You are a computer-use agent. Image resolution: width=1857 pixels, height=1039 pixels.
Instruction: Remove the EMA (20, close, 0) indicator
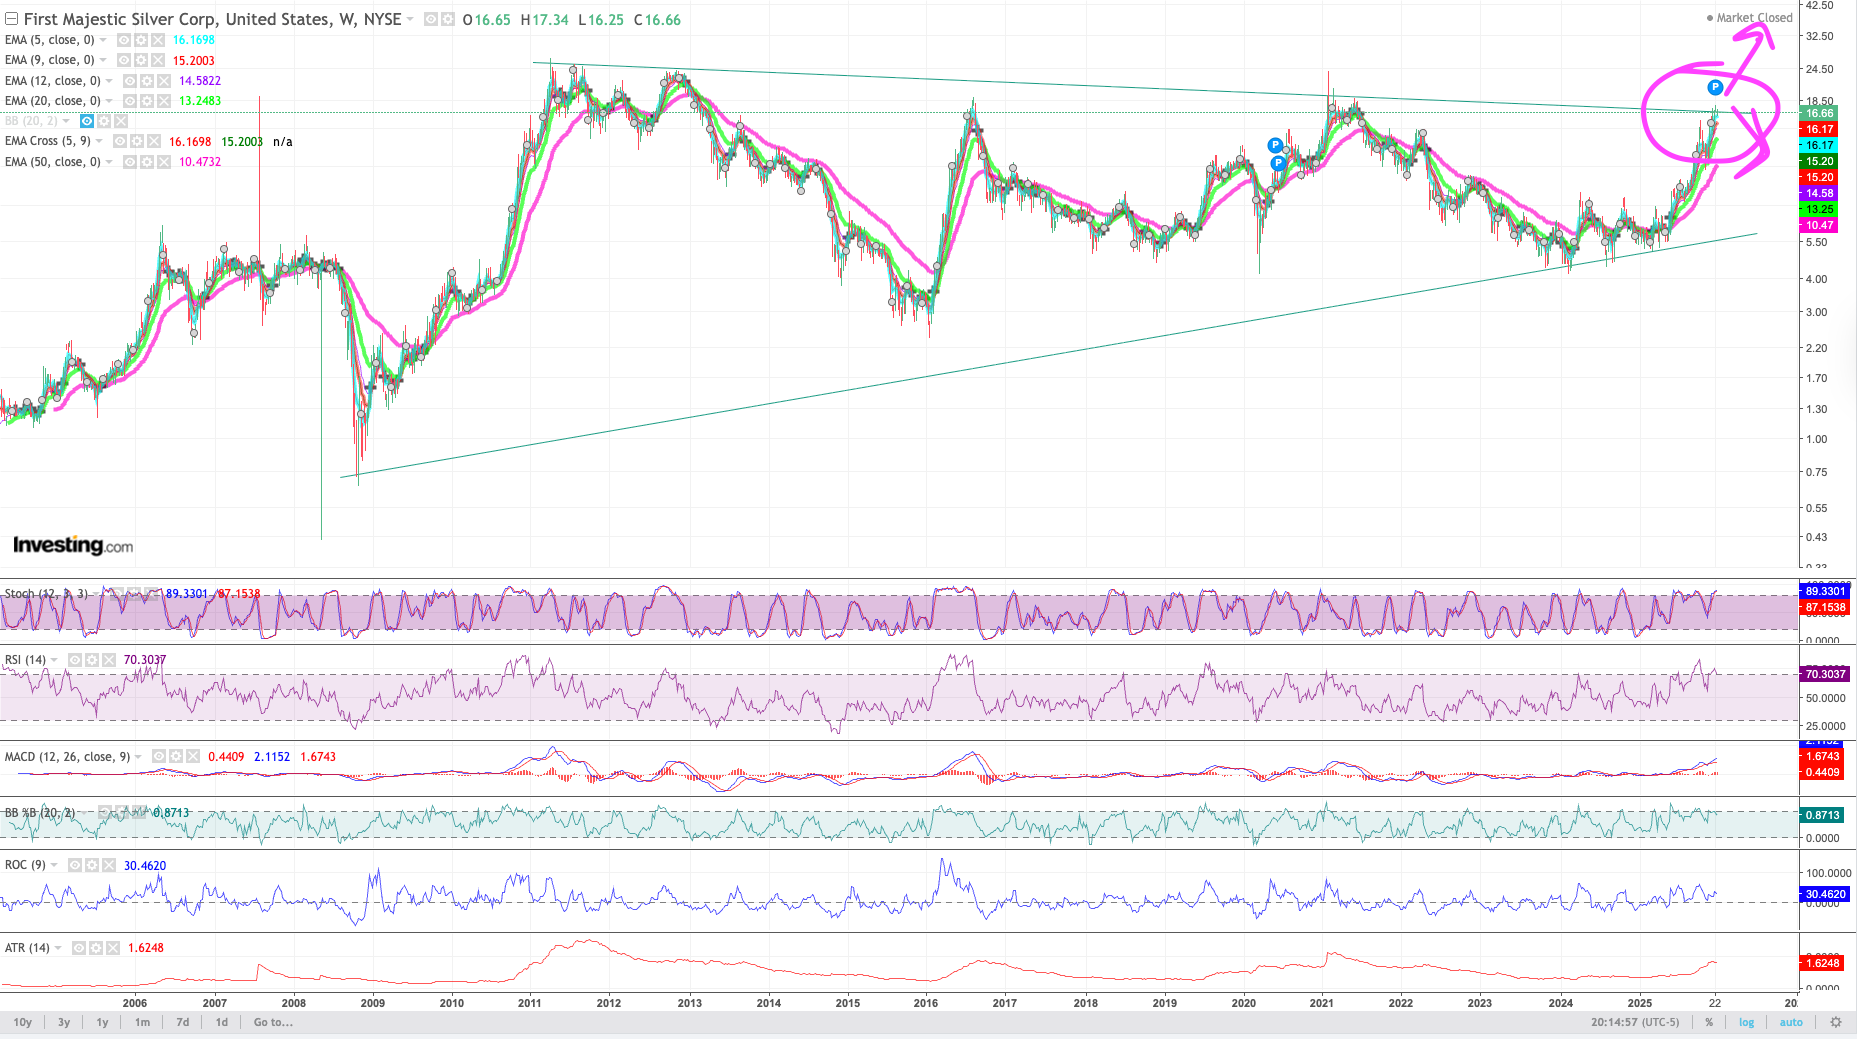[163, 101]
